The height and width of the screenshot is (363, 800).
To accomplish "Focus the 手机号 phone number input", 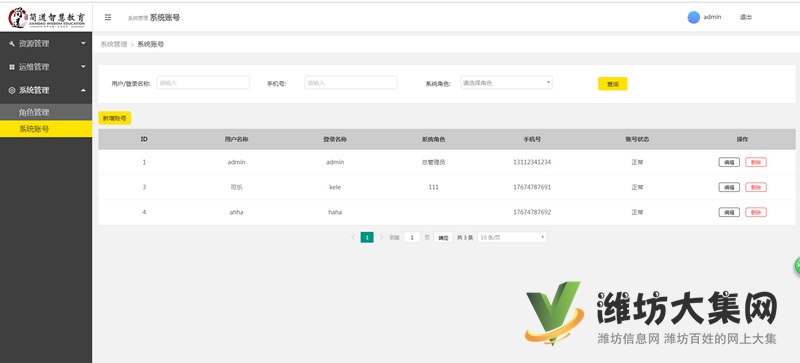I will [x=351, y=83].
